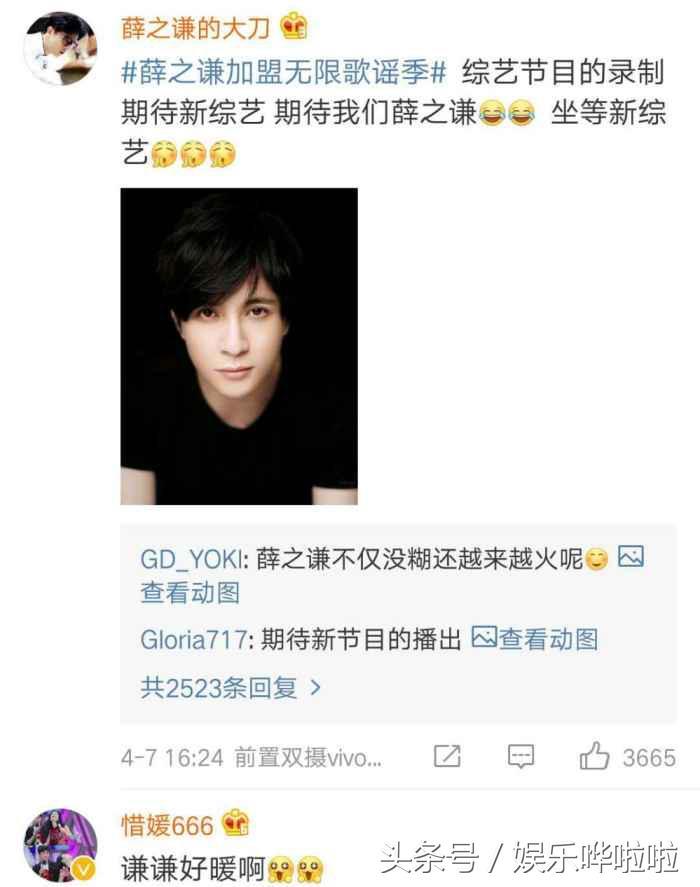Viewport: 700px width, 887px height.
Task: Click crown badge next to 惜媛666
Action: click(x=236, y=823)
